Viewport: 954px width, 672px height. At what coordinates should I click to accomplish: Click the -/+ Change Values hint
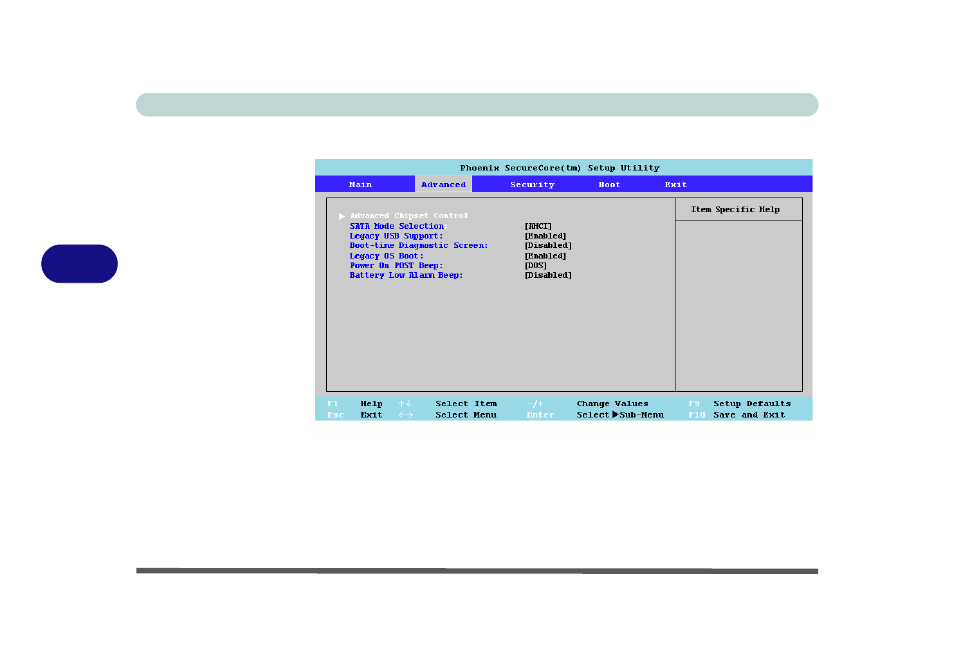[x=588, y=404]
